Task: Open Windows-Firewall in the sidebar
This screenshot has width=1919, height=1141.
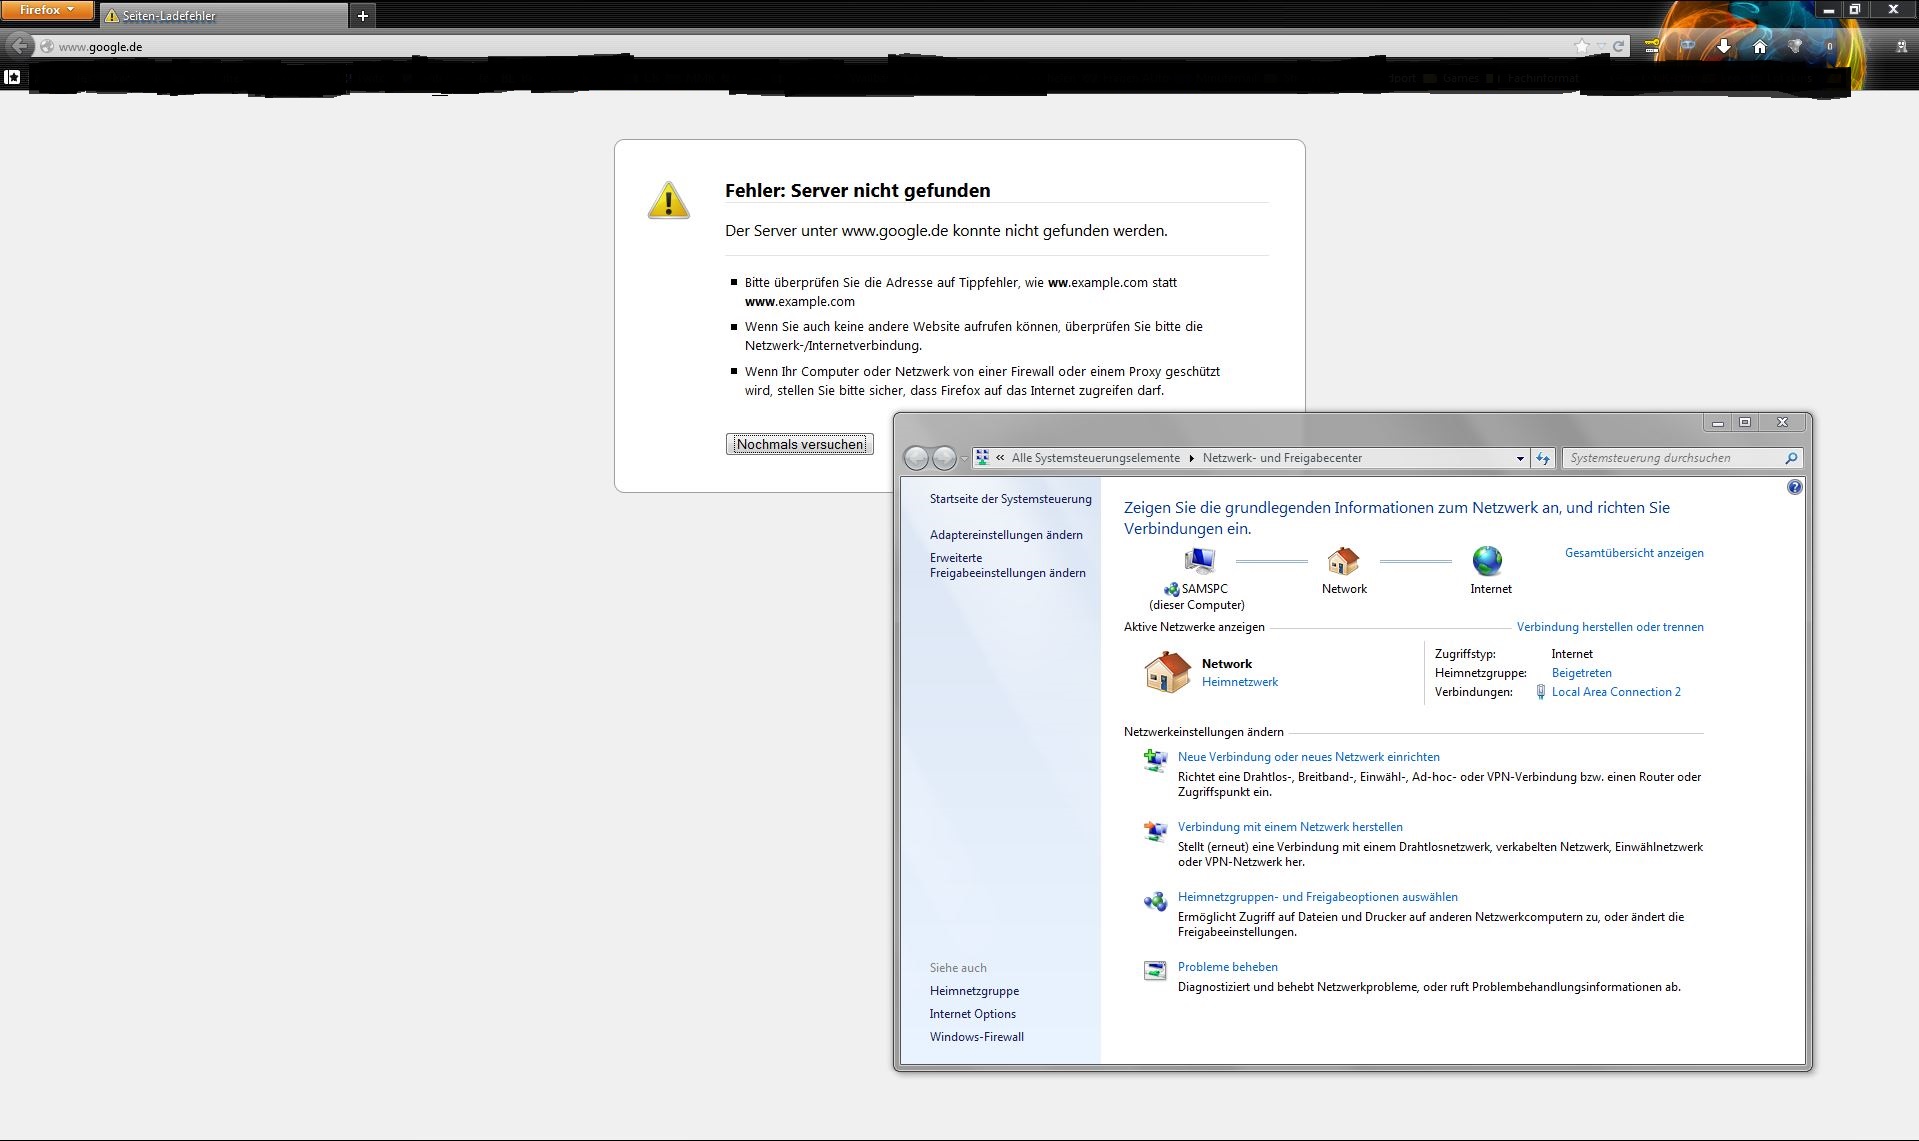Action: click(x=976, y=1037)
